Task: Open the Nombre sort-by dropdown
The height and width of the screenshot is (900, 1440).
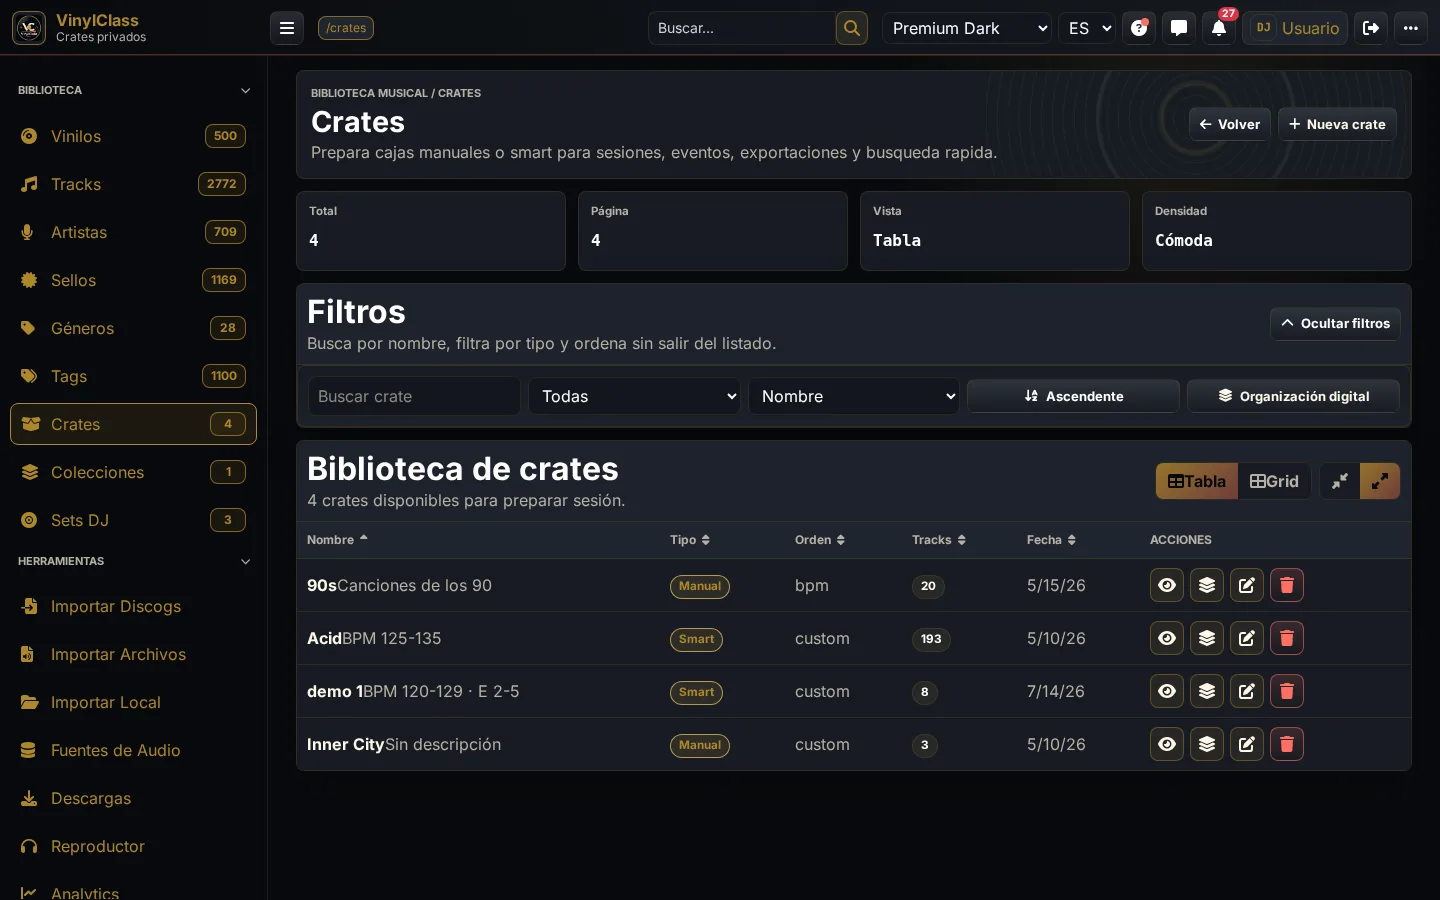Action: [854, 396]
